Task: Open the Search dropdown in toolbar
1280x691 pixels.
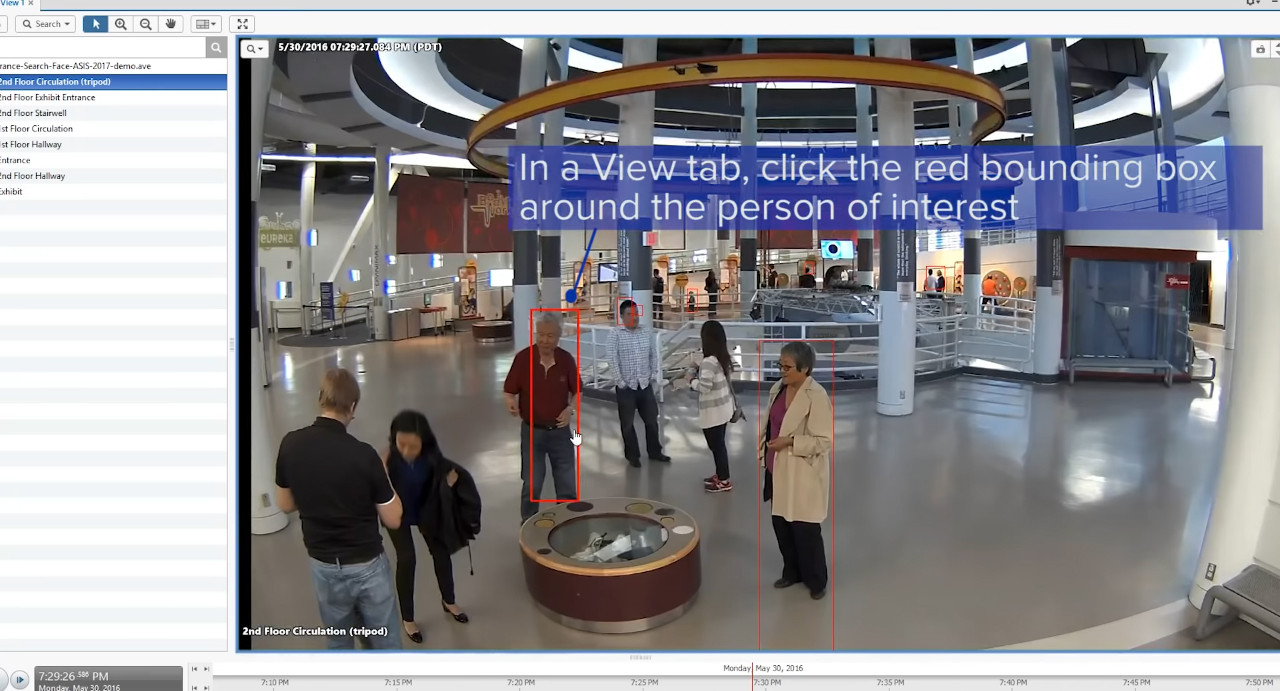Action: click(x=45, y=24)
